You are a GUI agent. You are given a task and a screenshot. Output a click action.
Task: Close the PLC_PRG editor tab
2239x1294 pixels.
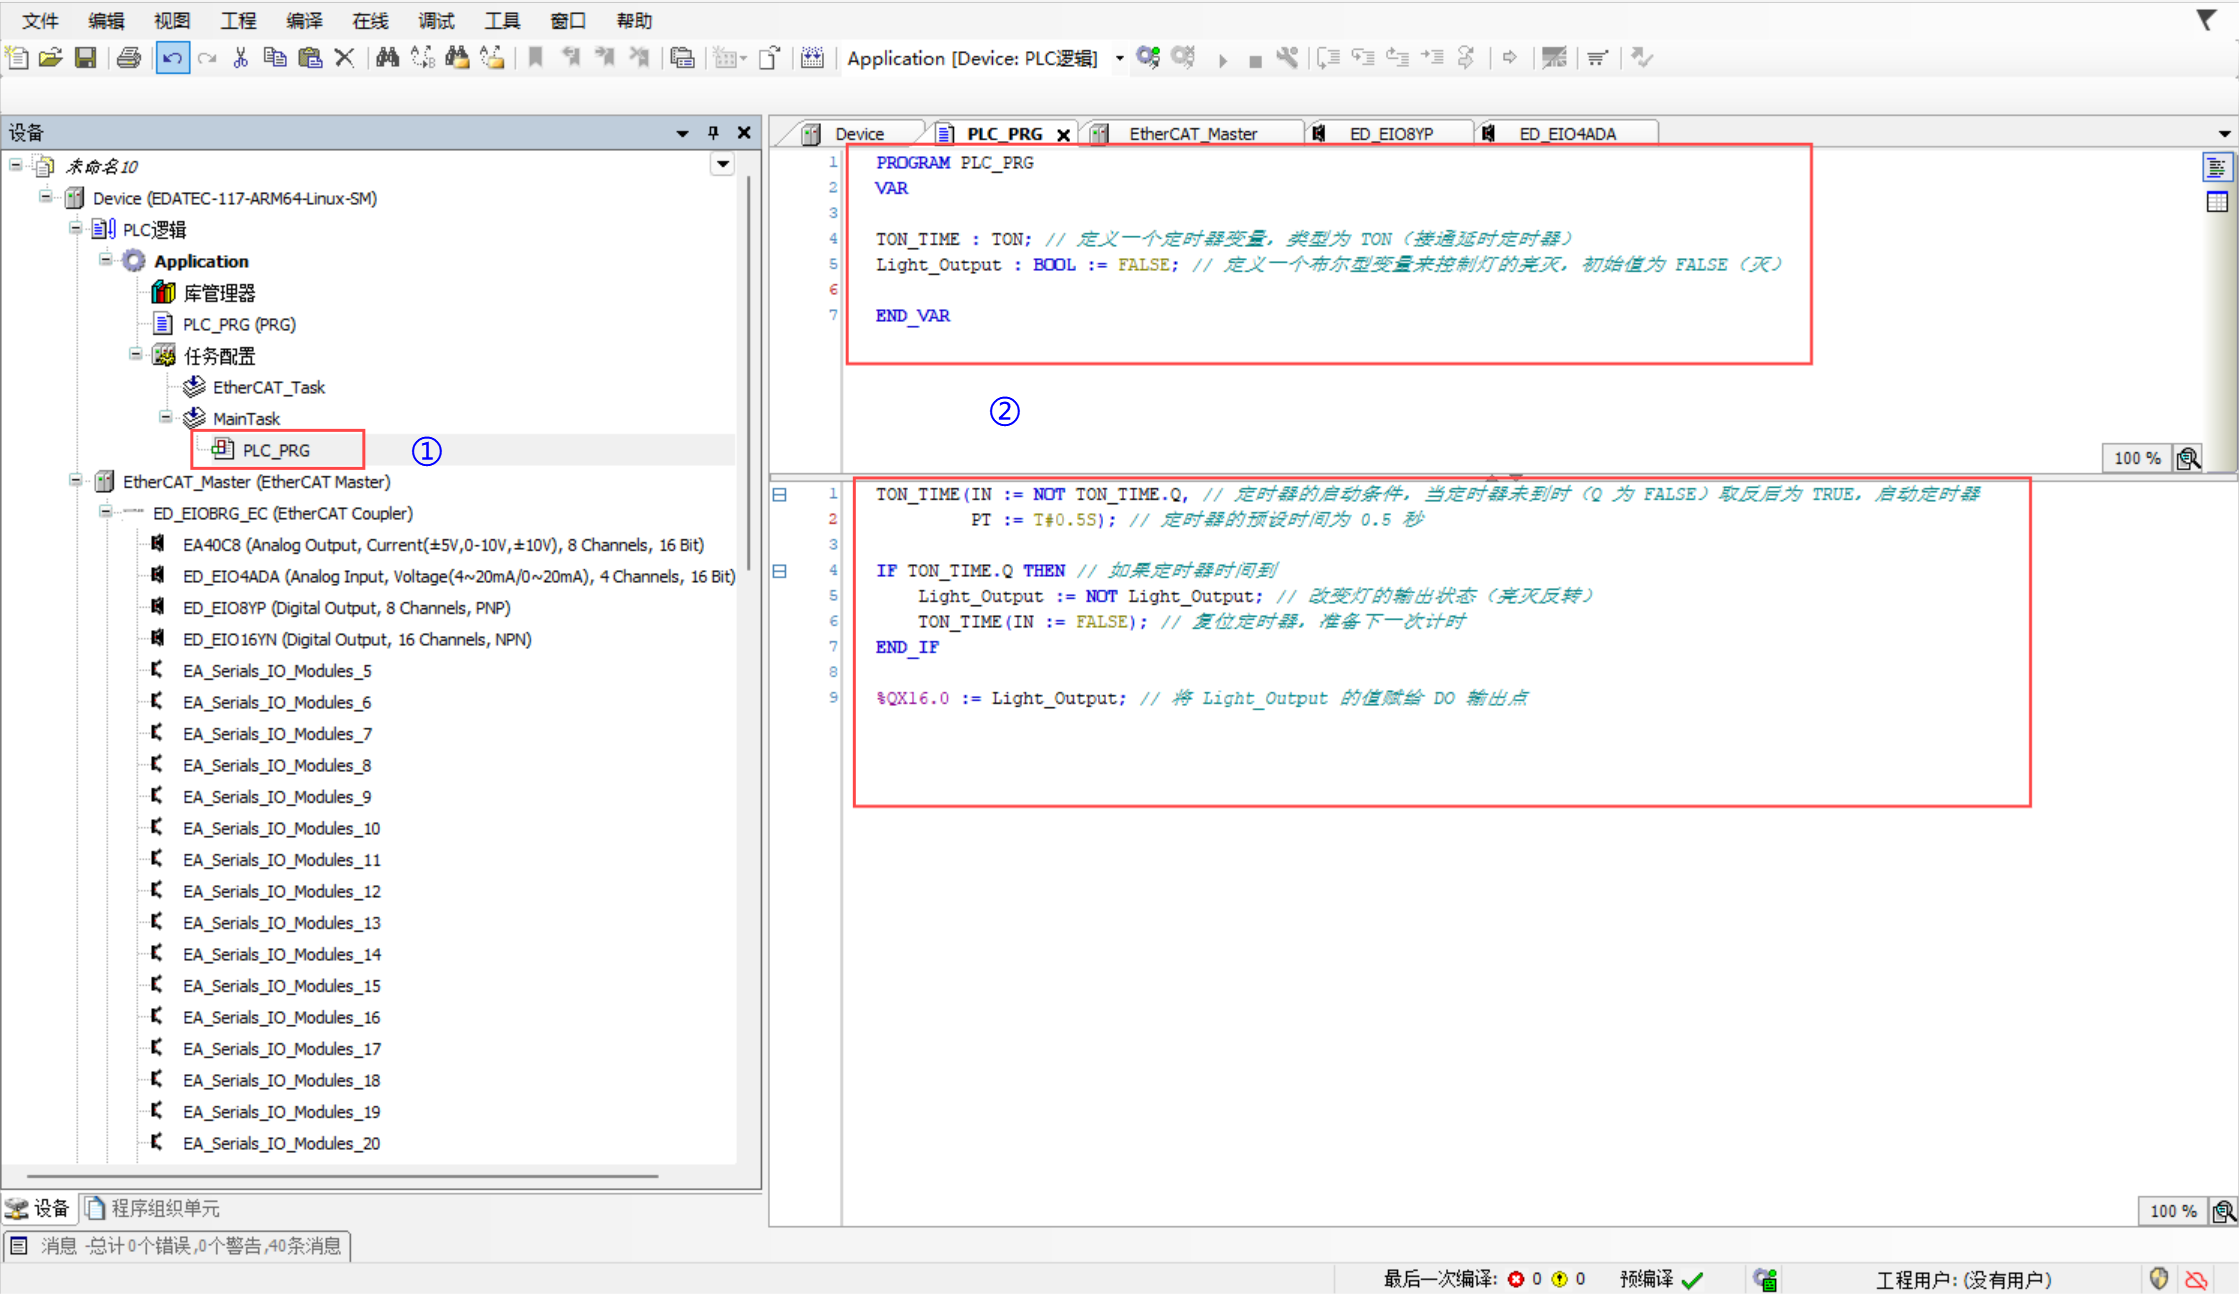(x=1064, y=134)
